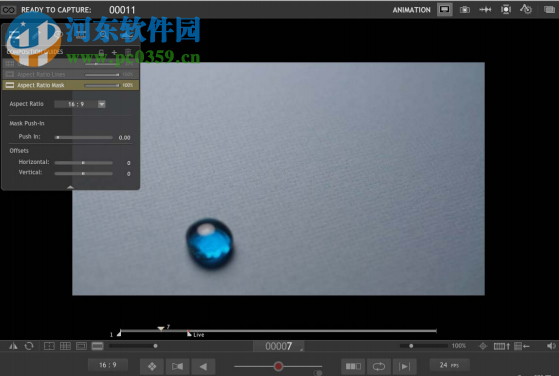Toggle the rotate view icon
This screenshot has width=559, height=376.
pos(29,346)
